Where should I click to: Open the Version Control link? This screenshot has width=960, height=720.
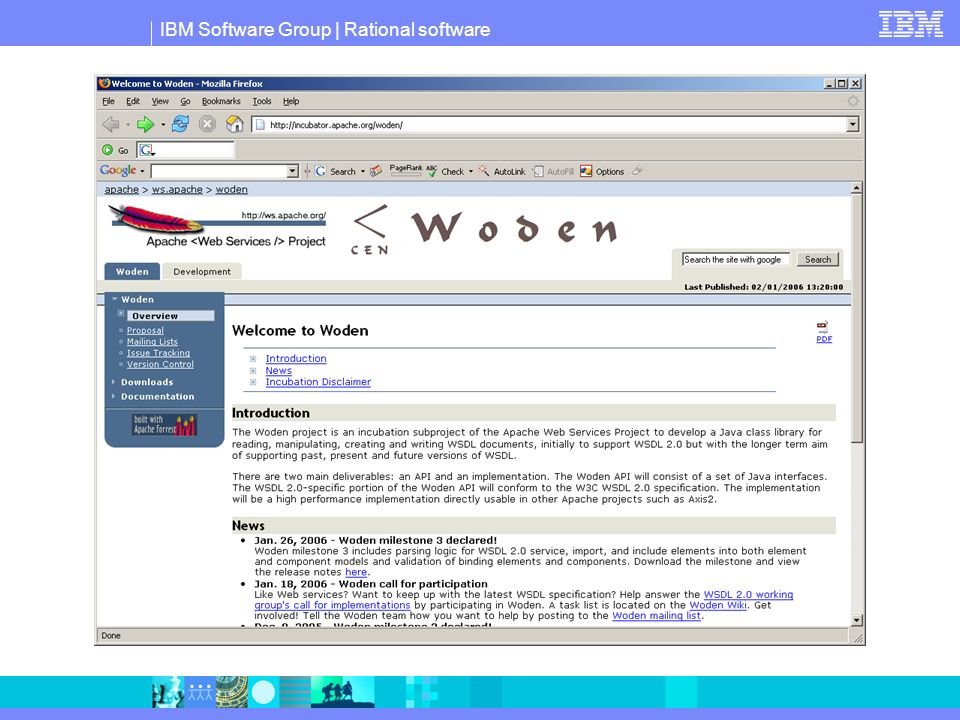tap(160, 364)
